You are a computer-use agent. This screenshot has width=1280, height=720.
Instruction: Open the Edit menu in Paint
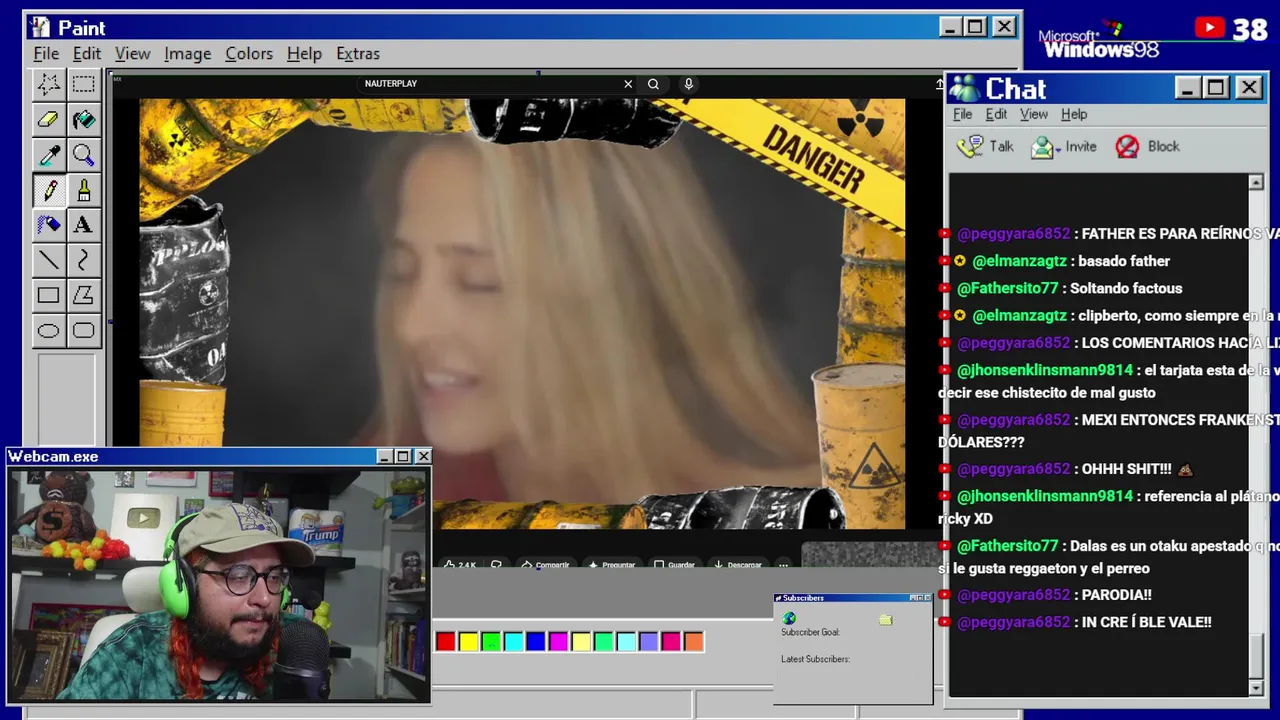pyautogui.click(x=87, y=54)
